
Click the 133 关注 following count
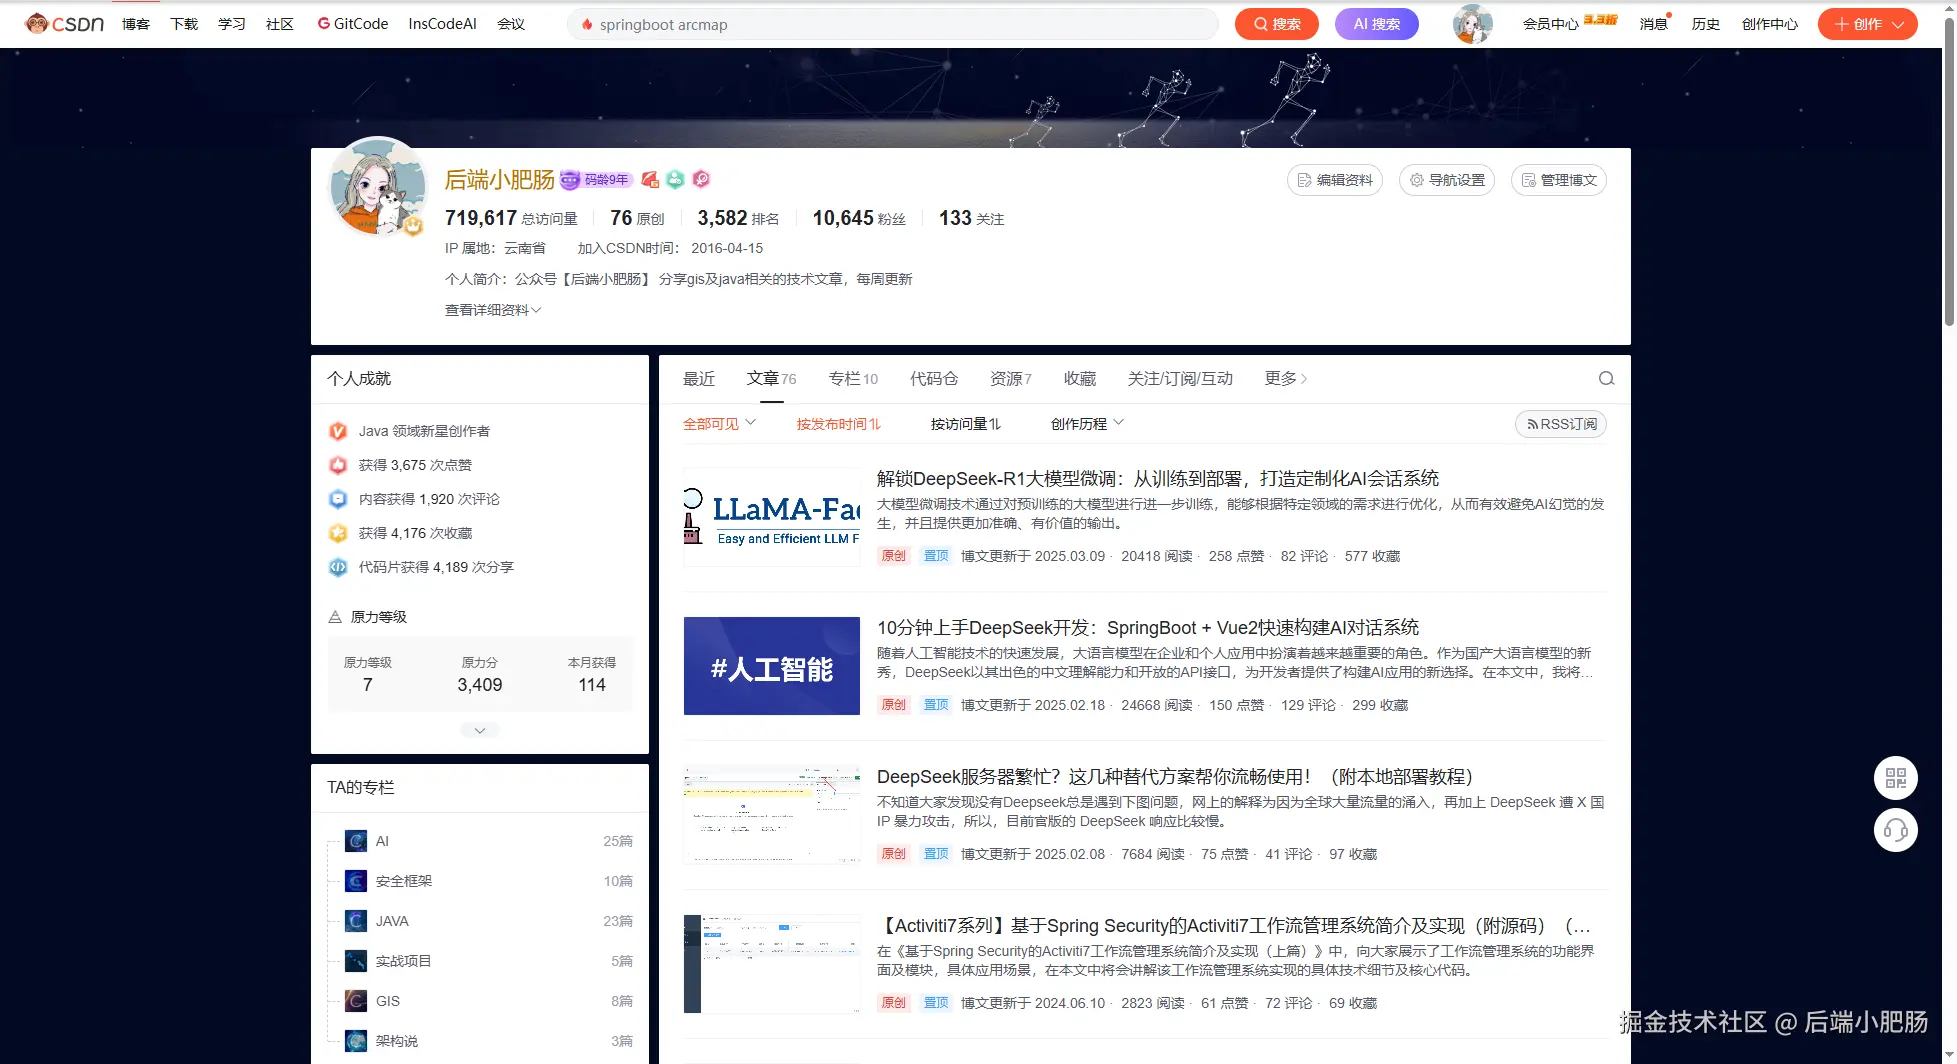click(x=971, y=218)
